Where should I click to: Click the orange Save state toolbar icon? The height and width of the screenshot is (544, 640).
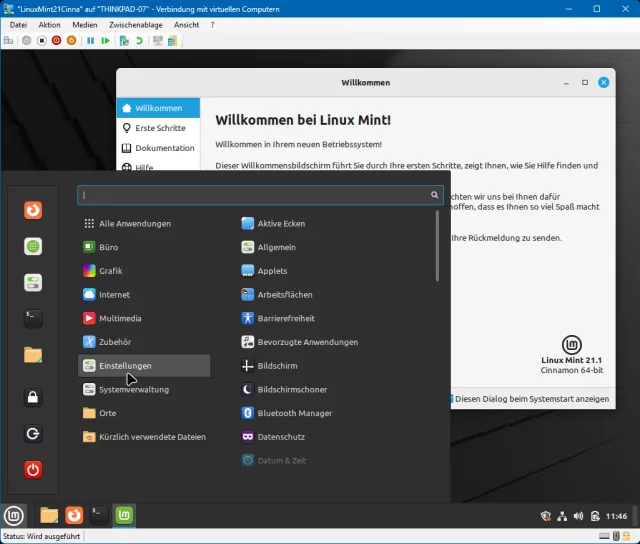pos(71,40)
